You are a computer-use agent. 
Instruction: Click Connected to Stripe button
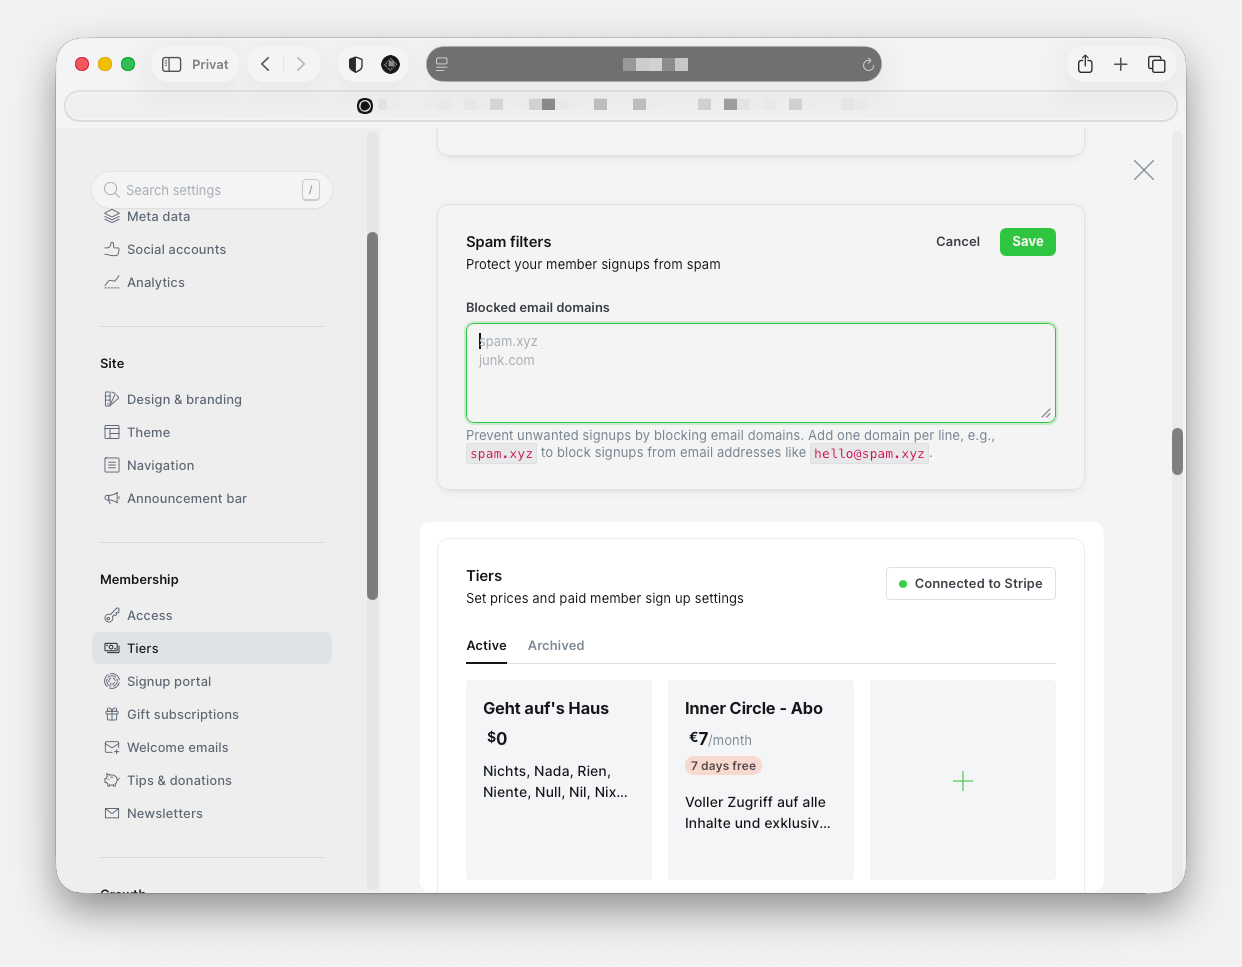tap(971, 583)
